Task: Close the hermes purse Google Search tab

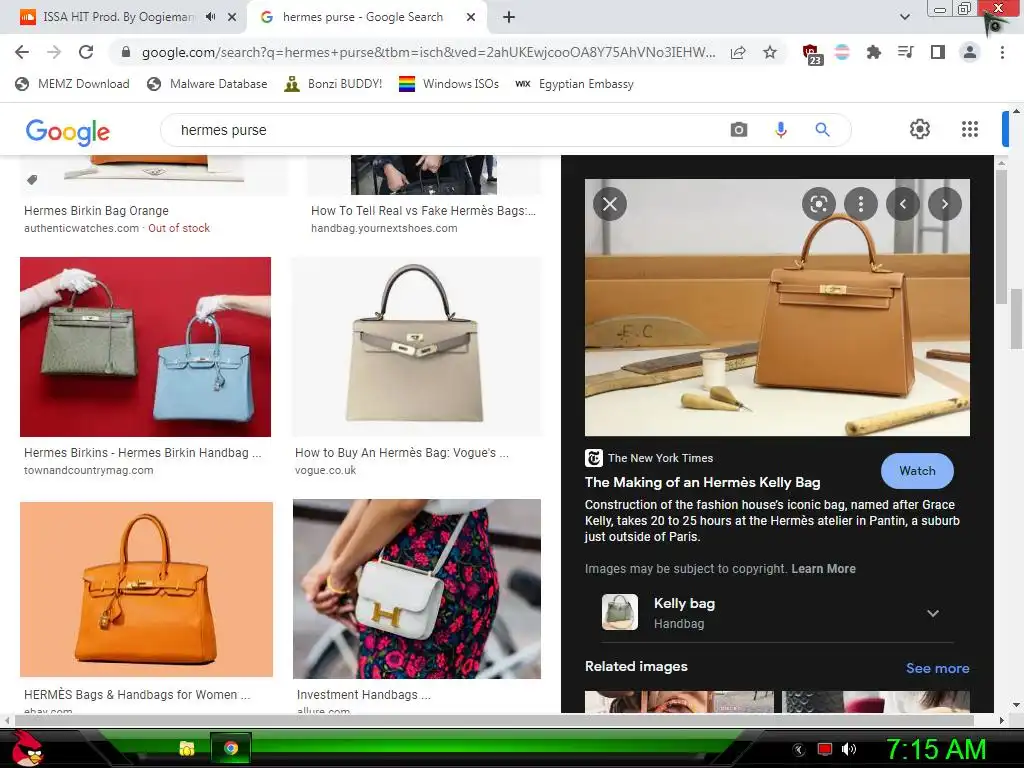Action: coord(471,17)
